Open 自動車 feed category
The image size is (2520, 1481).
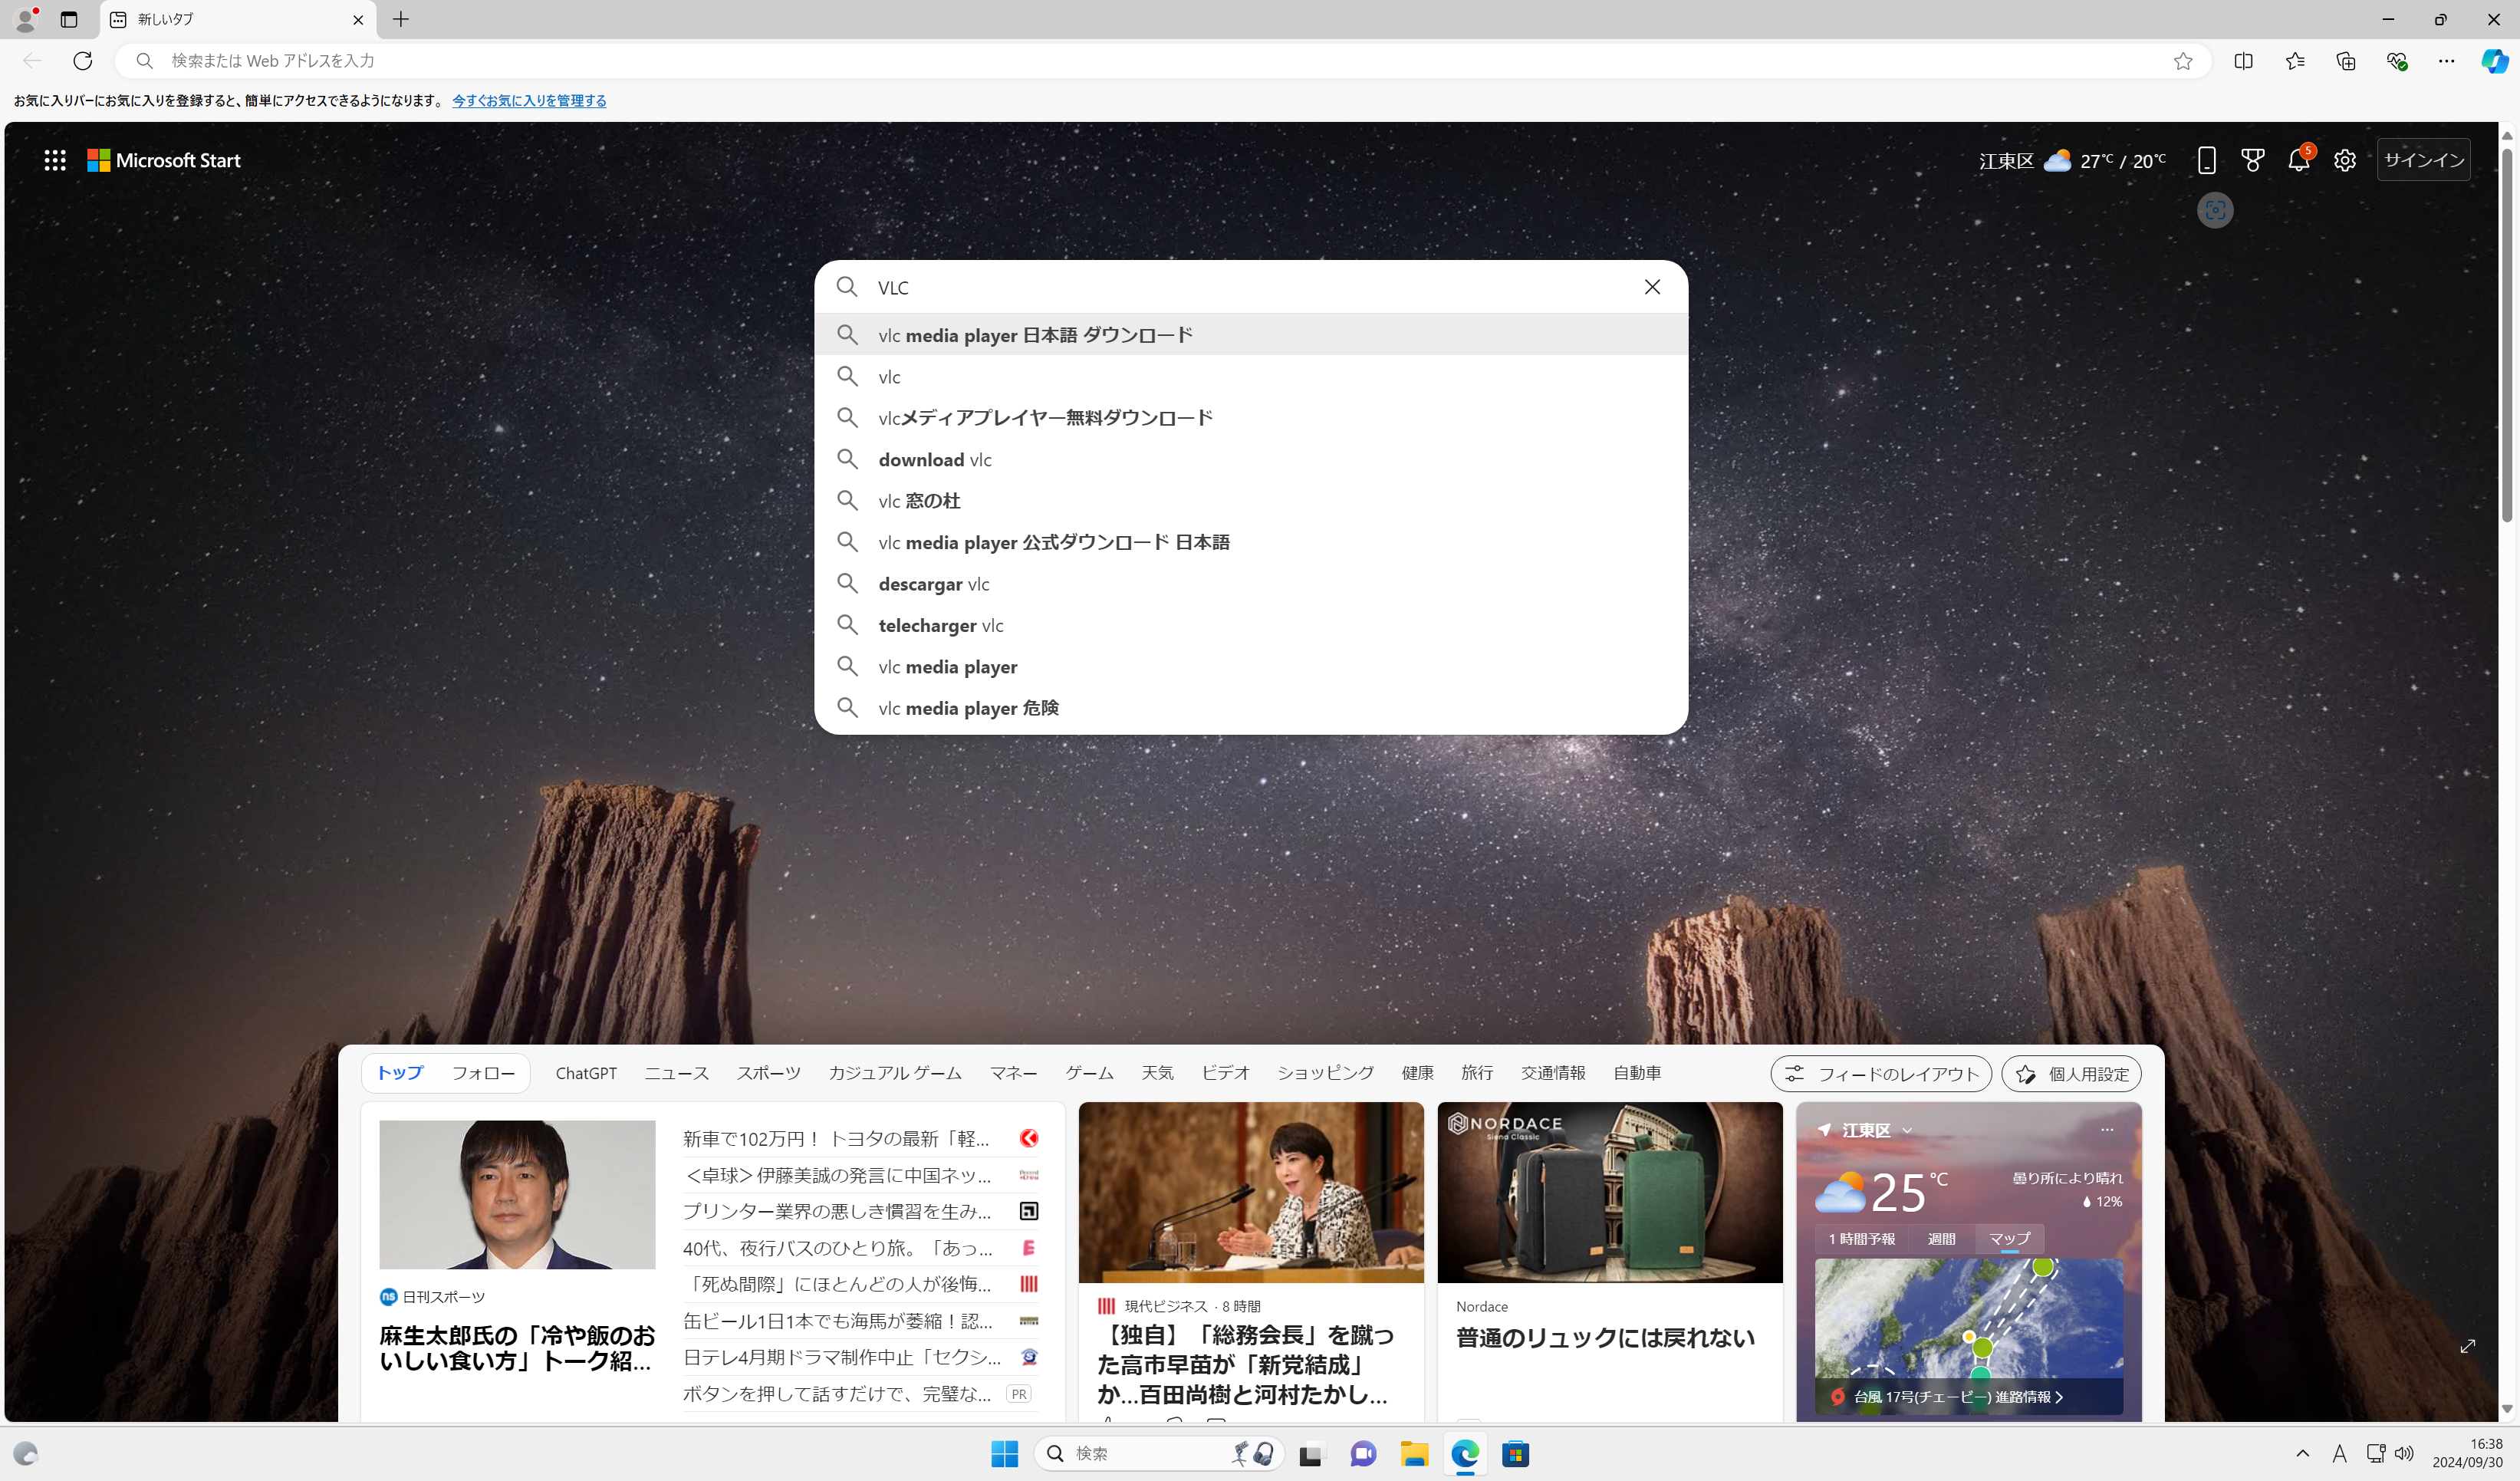pos(1637,1073)
